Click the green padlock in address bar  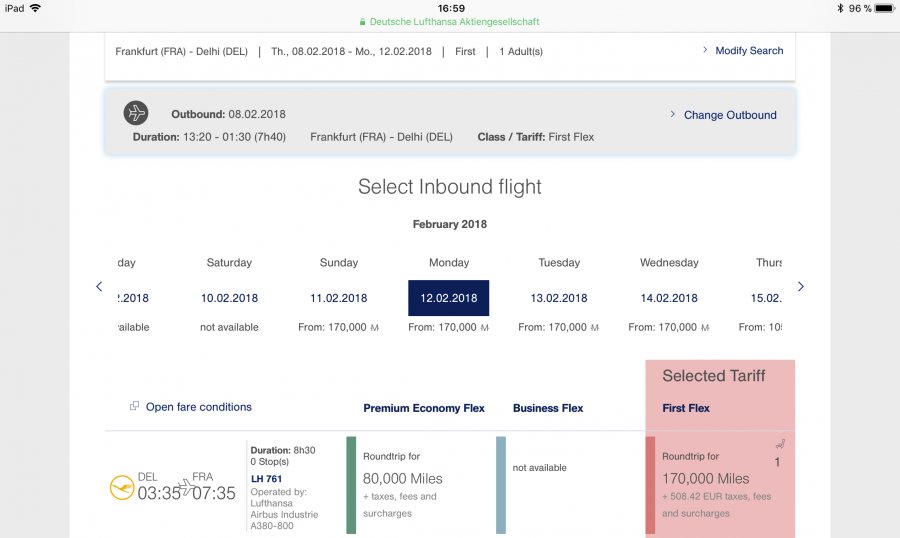(363, 22)
